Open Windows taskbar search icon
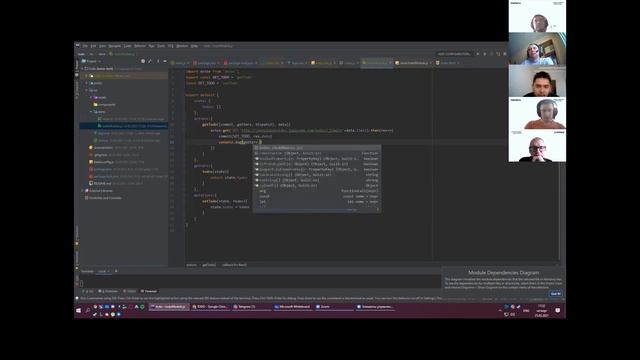Screen dimensions: 640x360 point(87,310)
